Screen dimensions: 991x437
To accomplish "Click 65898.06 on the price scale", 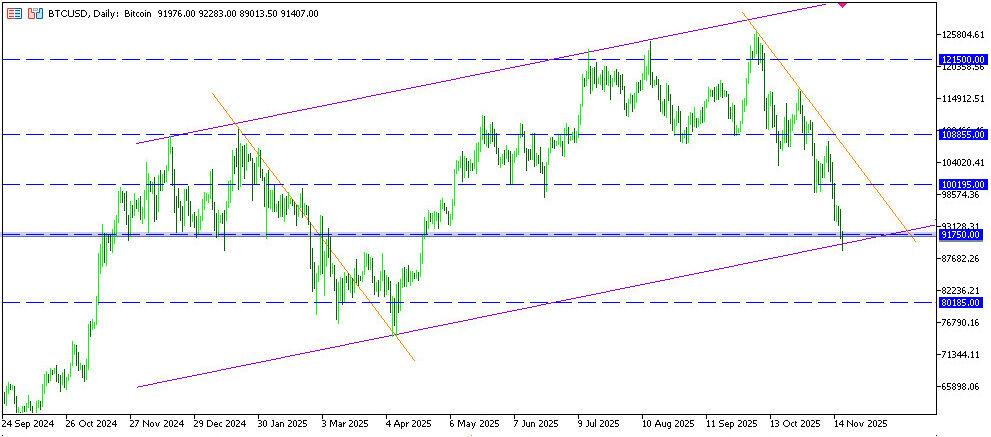I will point(962,387).
